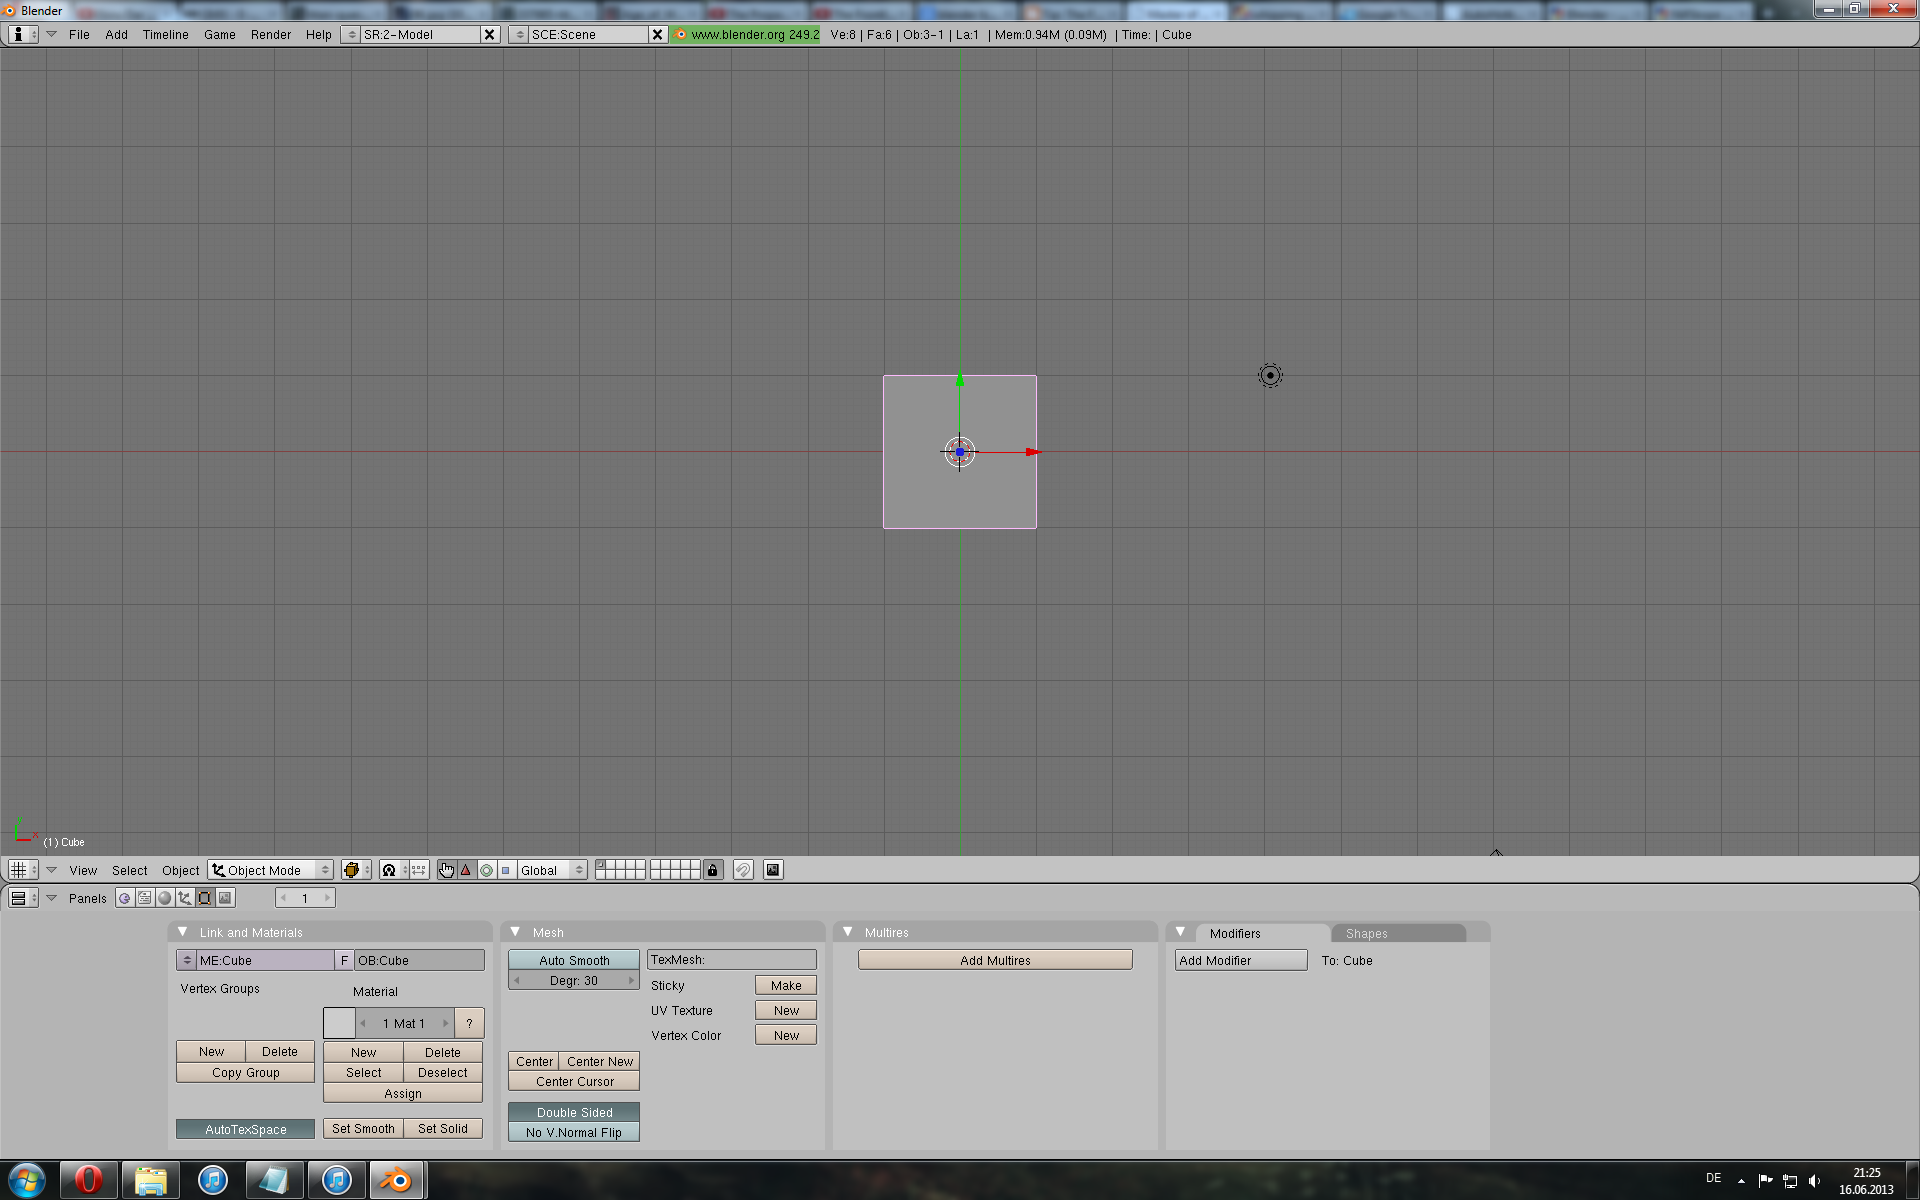Open the File menu
The image size is (1920, 1200).
coord(79,34)
